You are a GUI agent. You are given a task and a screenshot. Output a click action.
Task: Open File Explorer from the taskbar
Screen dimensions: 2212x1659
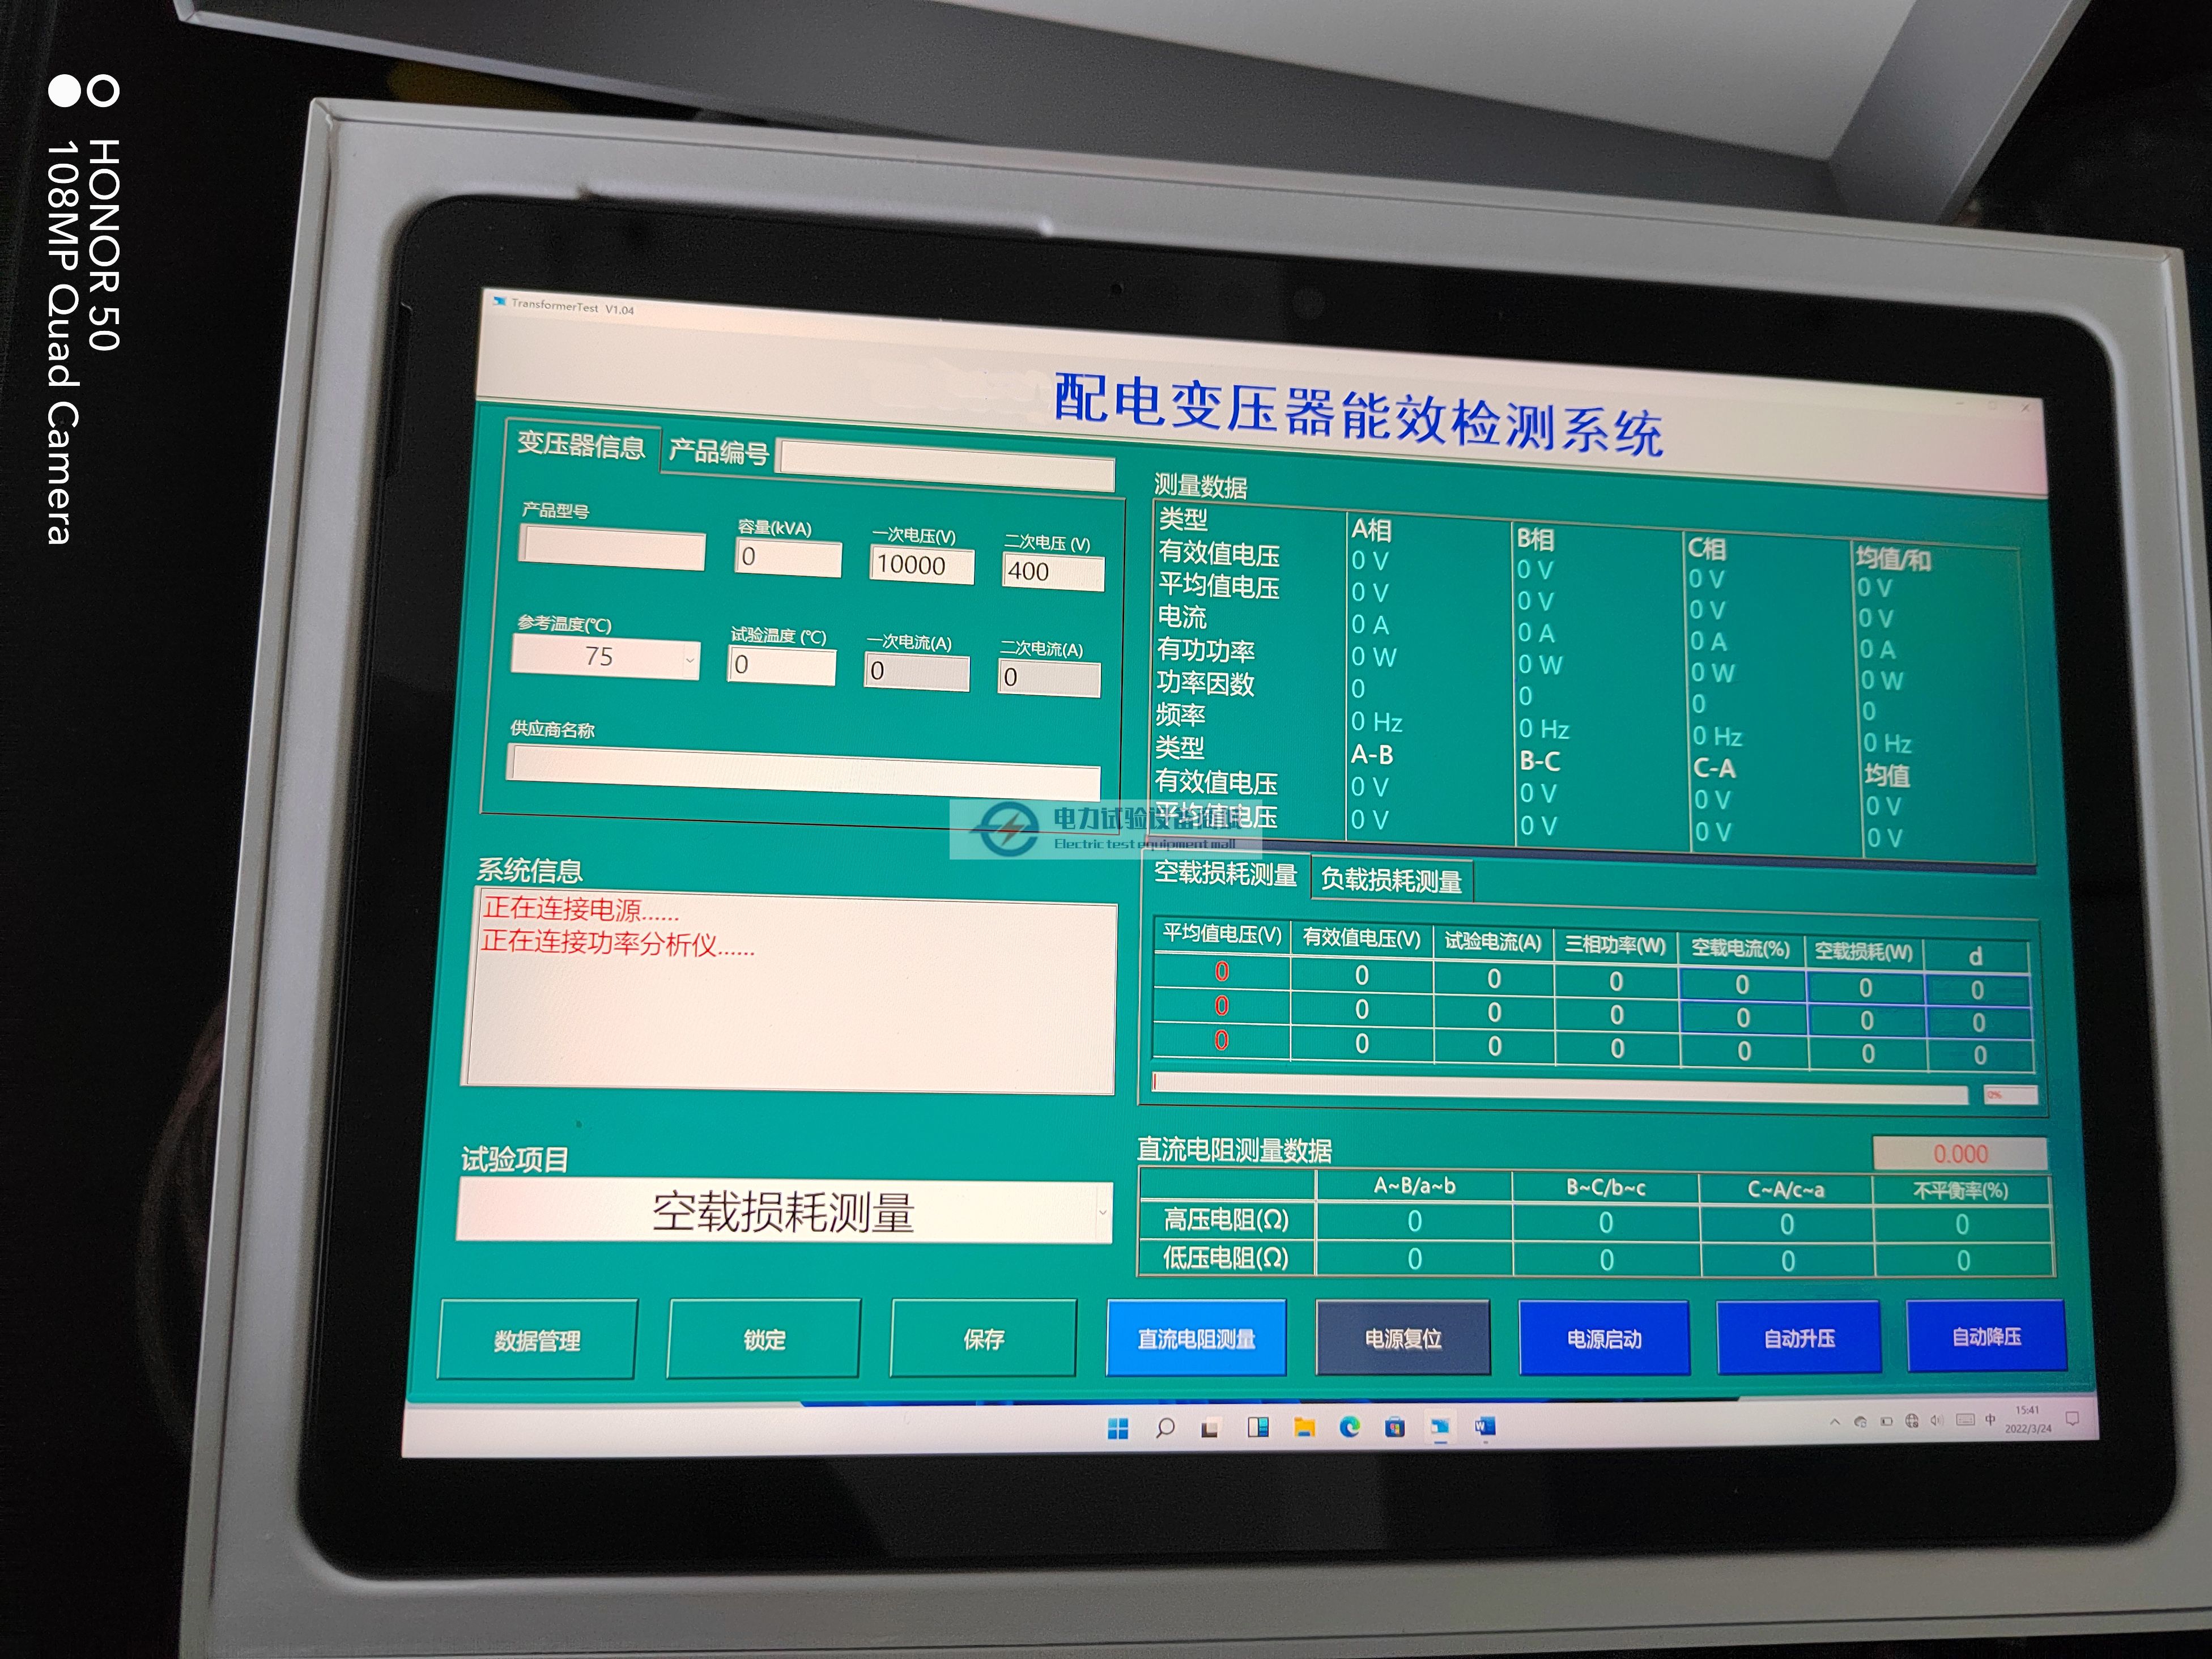click(1304, 1427)
